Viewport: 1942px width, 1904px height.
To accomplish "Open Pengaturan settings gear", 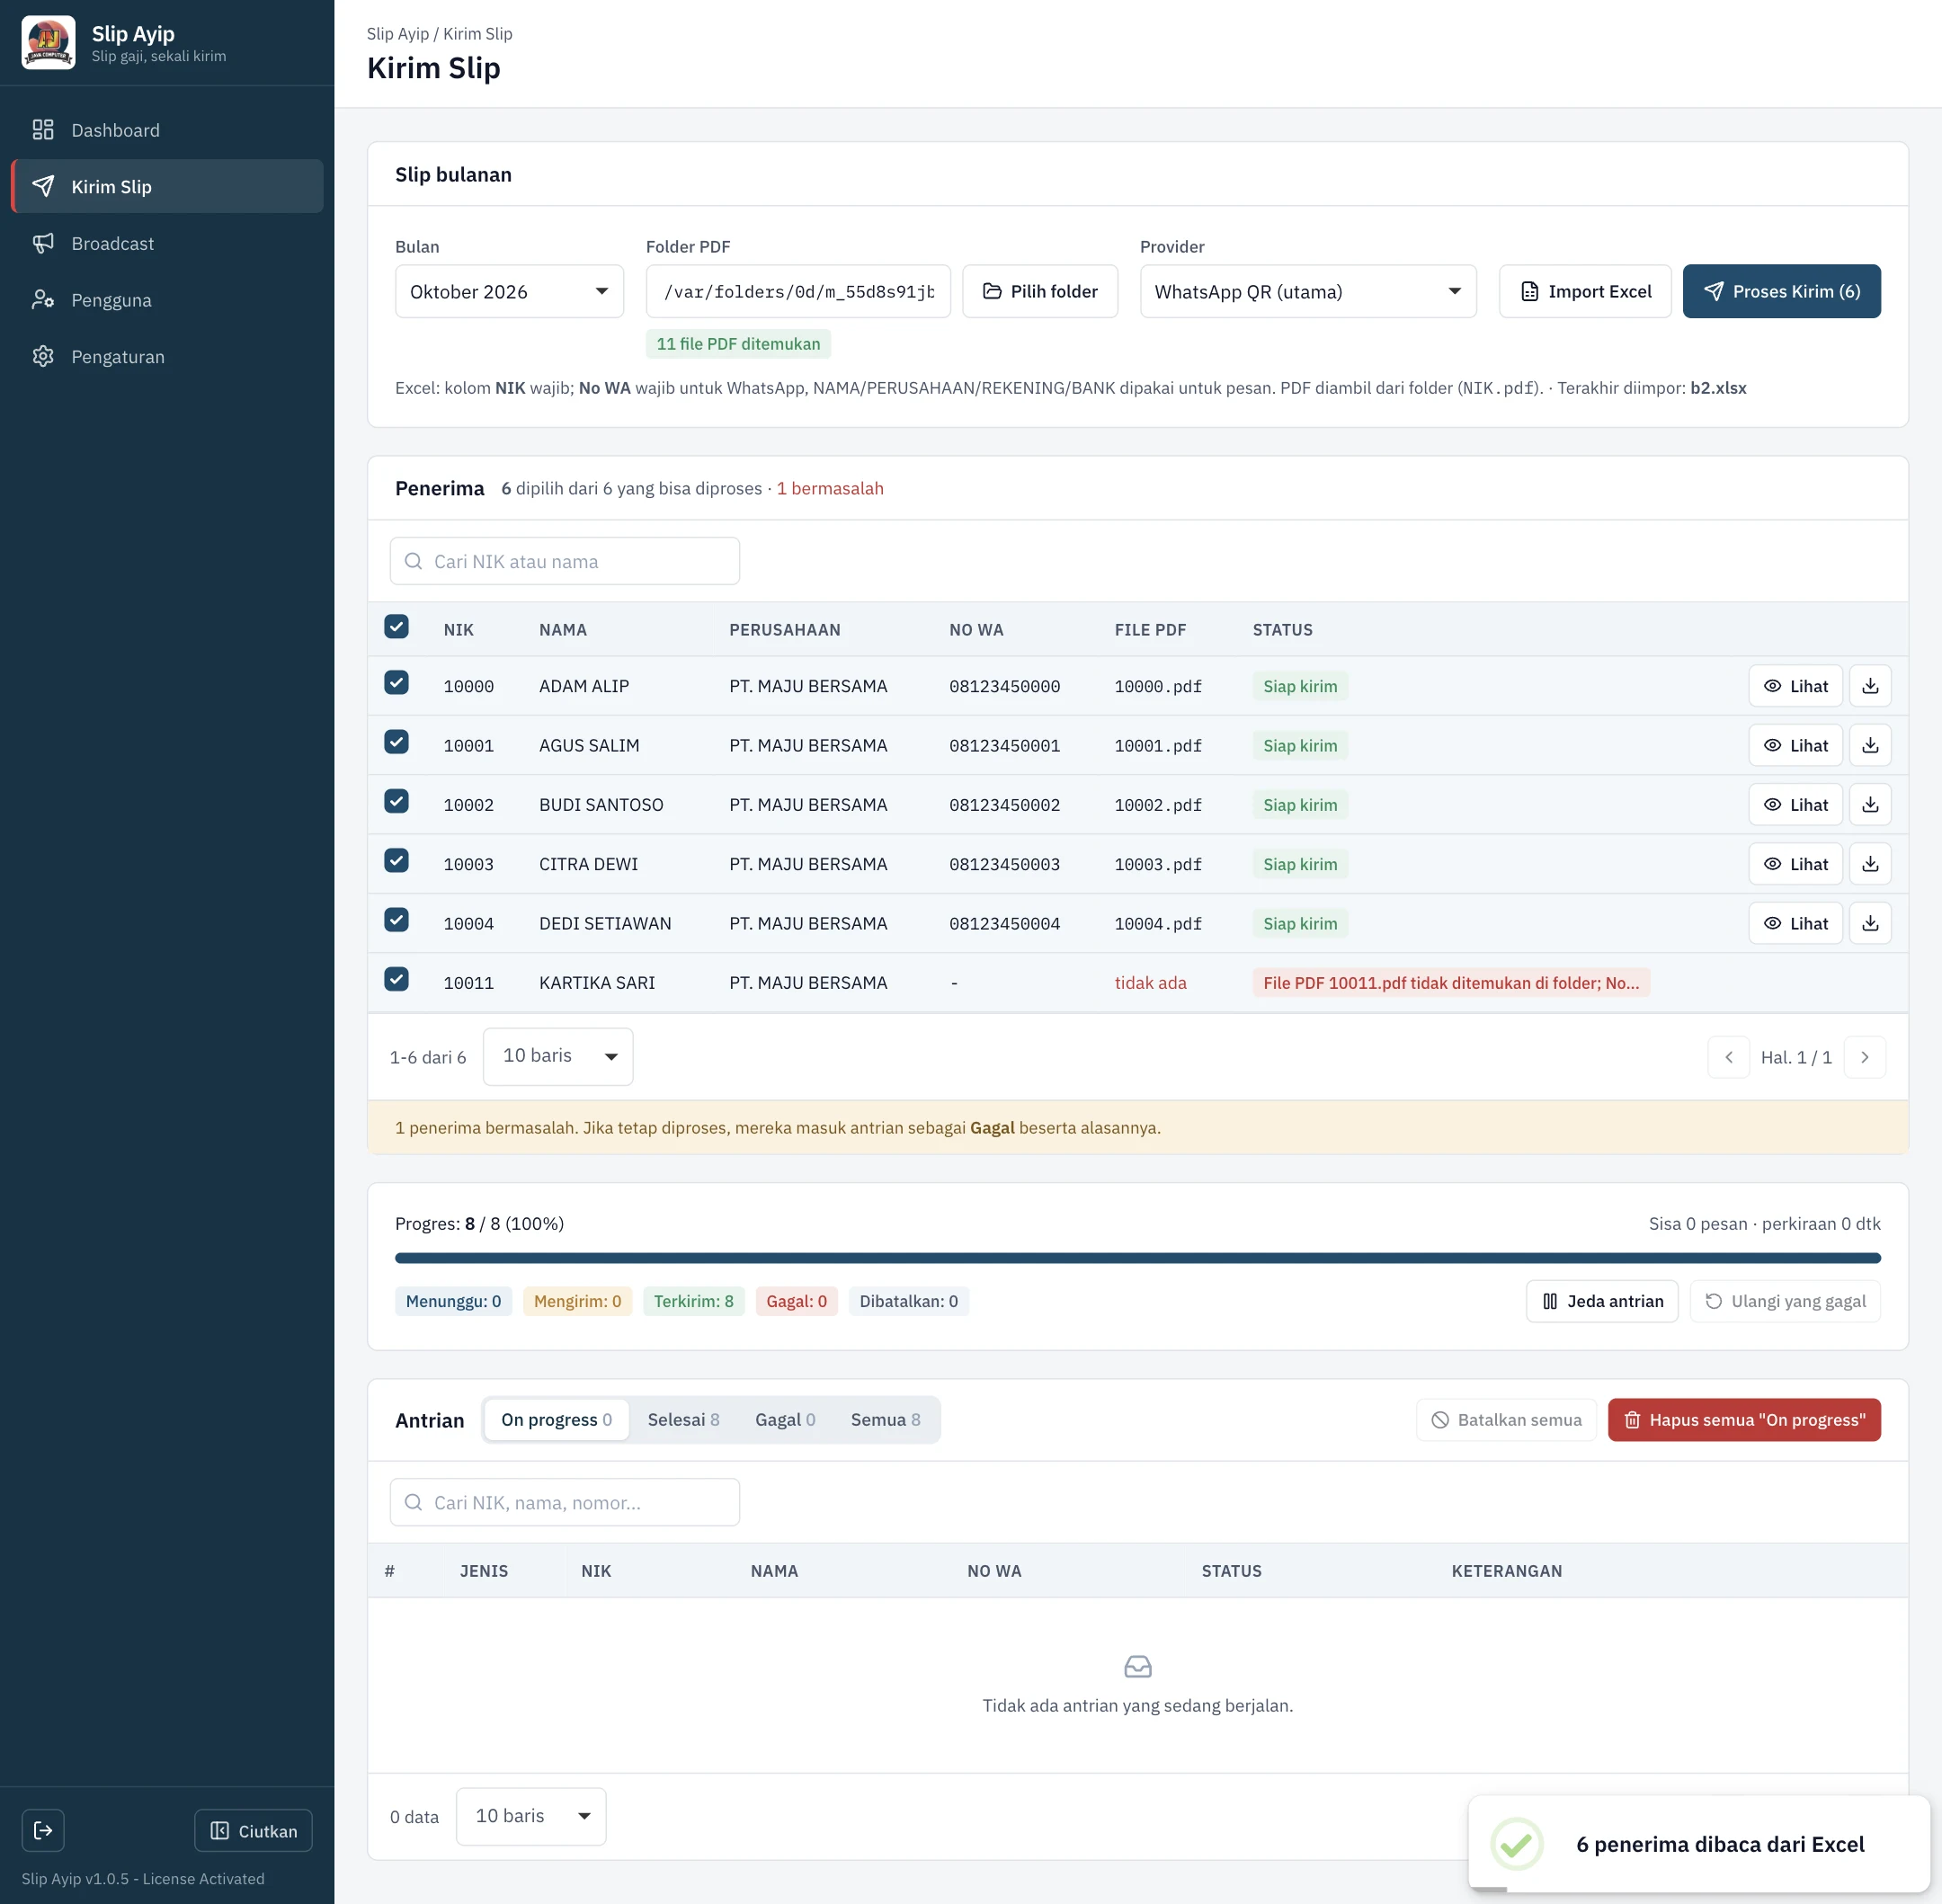I will (x=167, y=357).
